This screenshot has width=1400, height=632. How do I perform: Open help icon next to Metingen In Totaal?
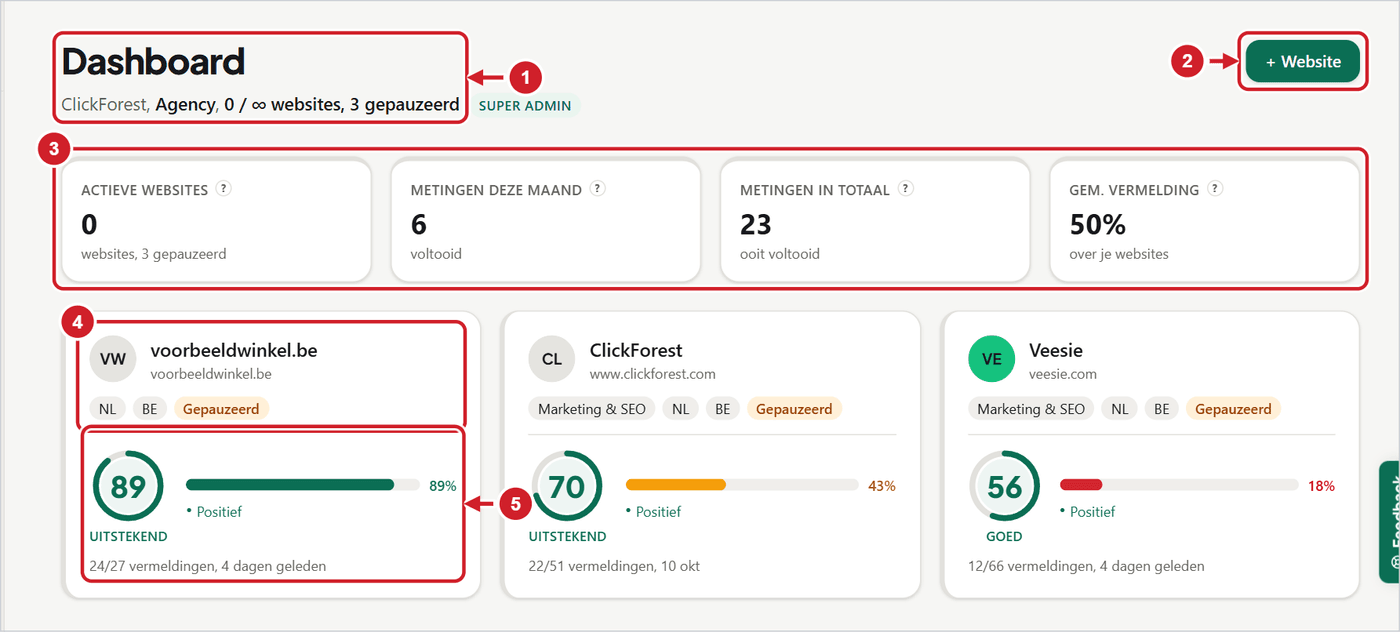(x=905, y=189)
